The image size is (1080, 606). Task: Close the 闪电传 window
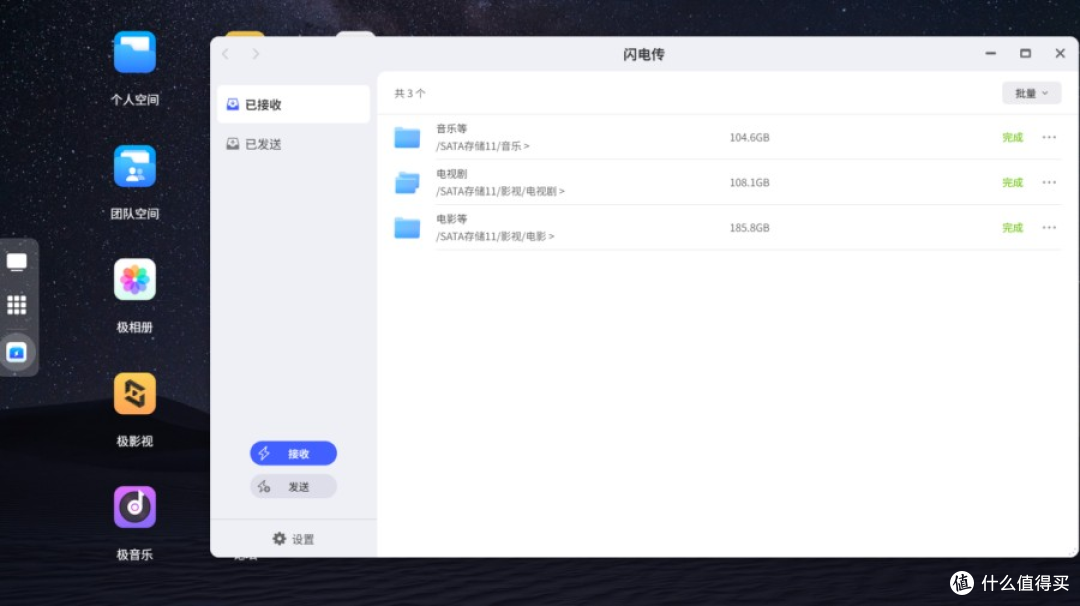[x=1060, y=53]
